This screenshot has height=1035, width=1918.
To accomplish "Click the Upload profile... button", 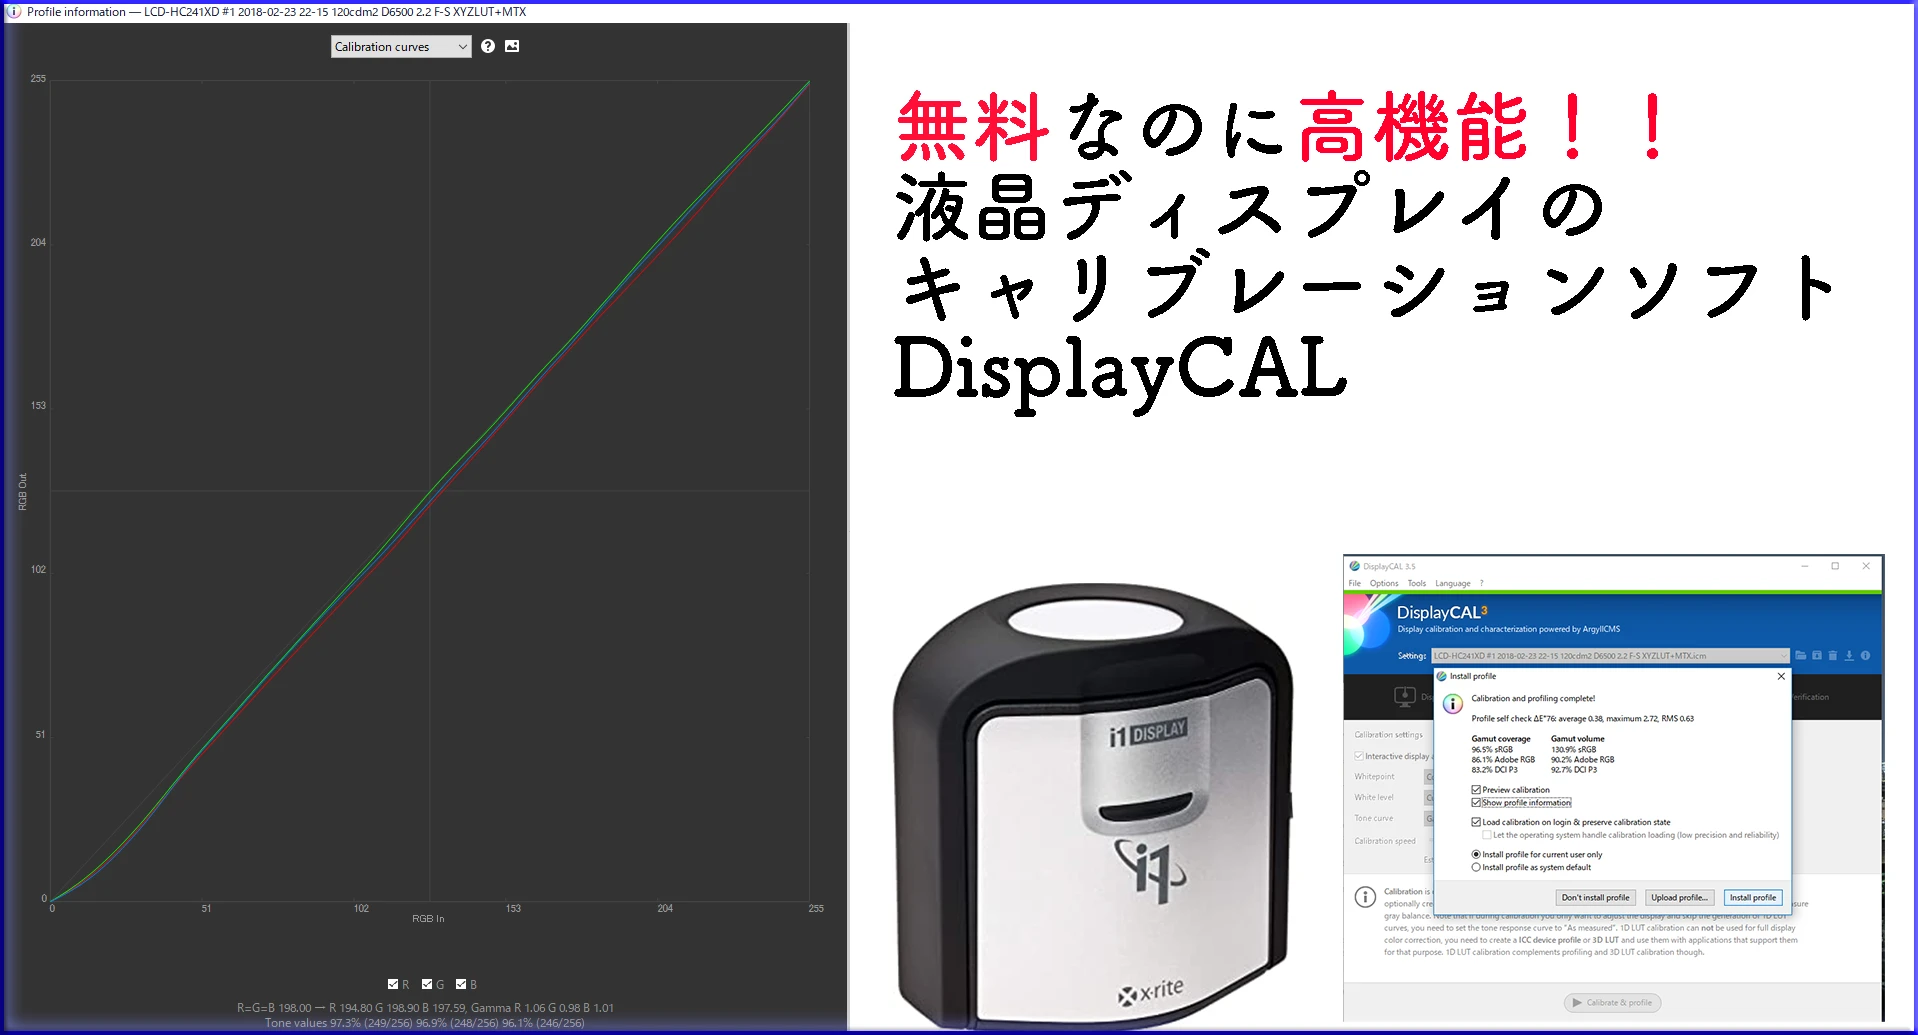I will 1680,898.
